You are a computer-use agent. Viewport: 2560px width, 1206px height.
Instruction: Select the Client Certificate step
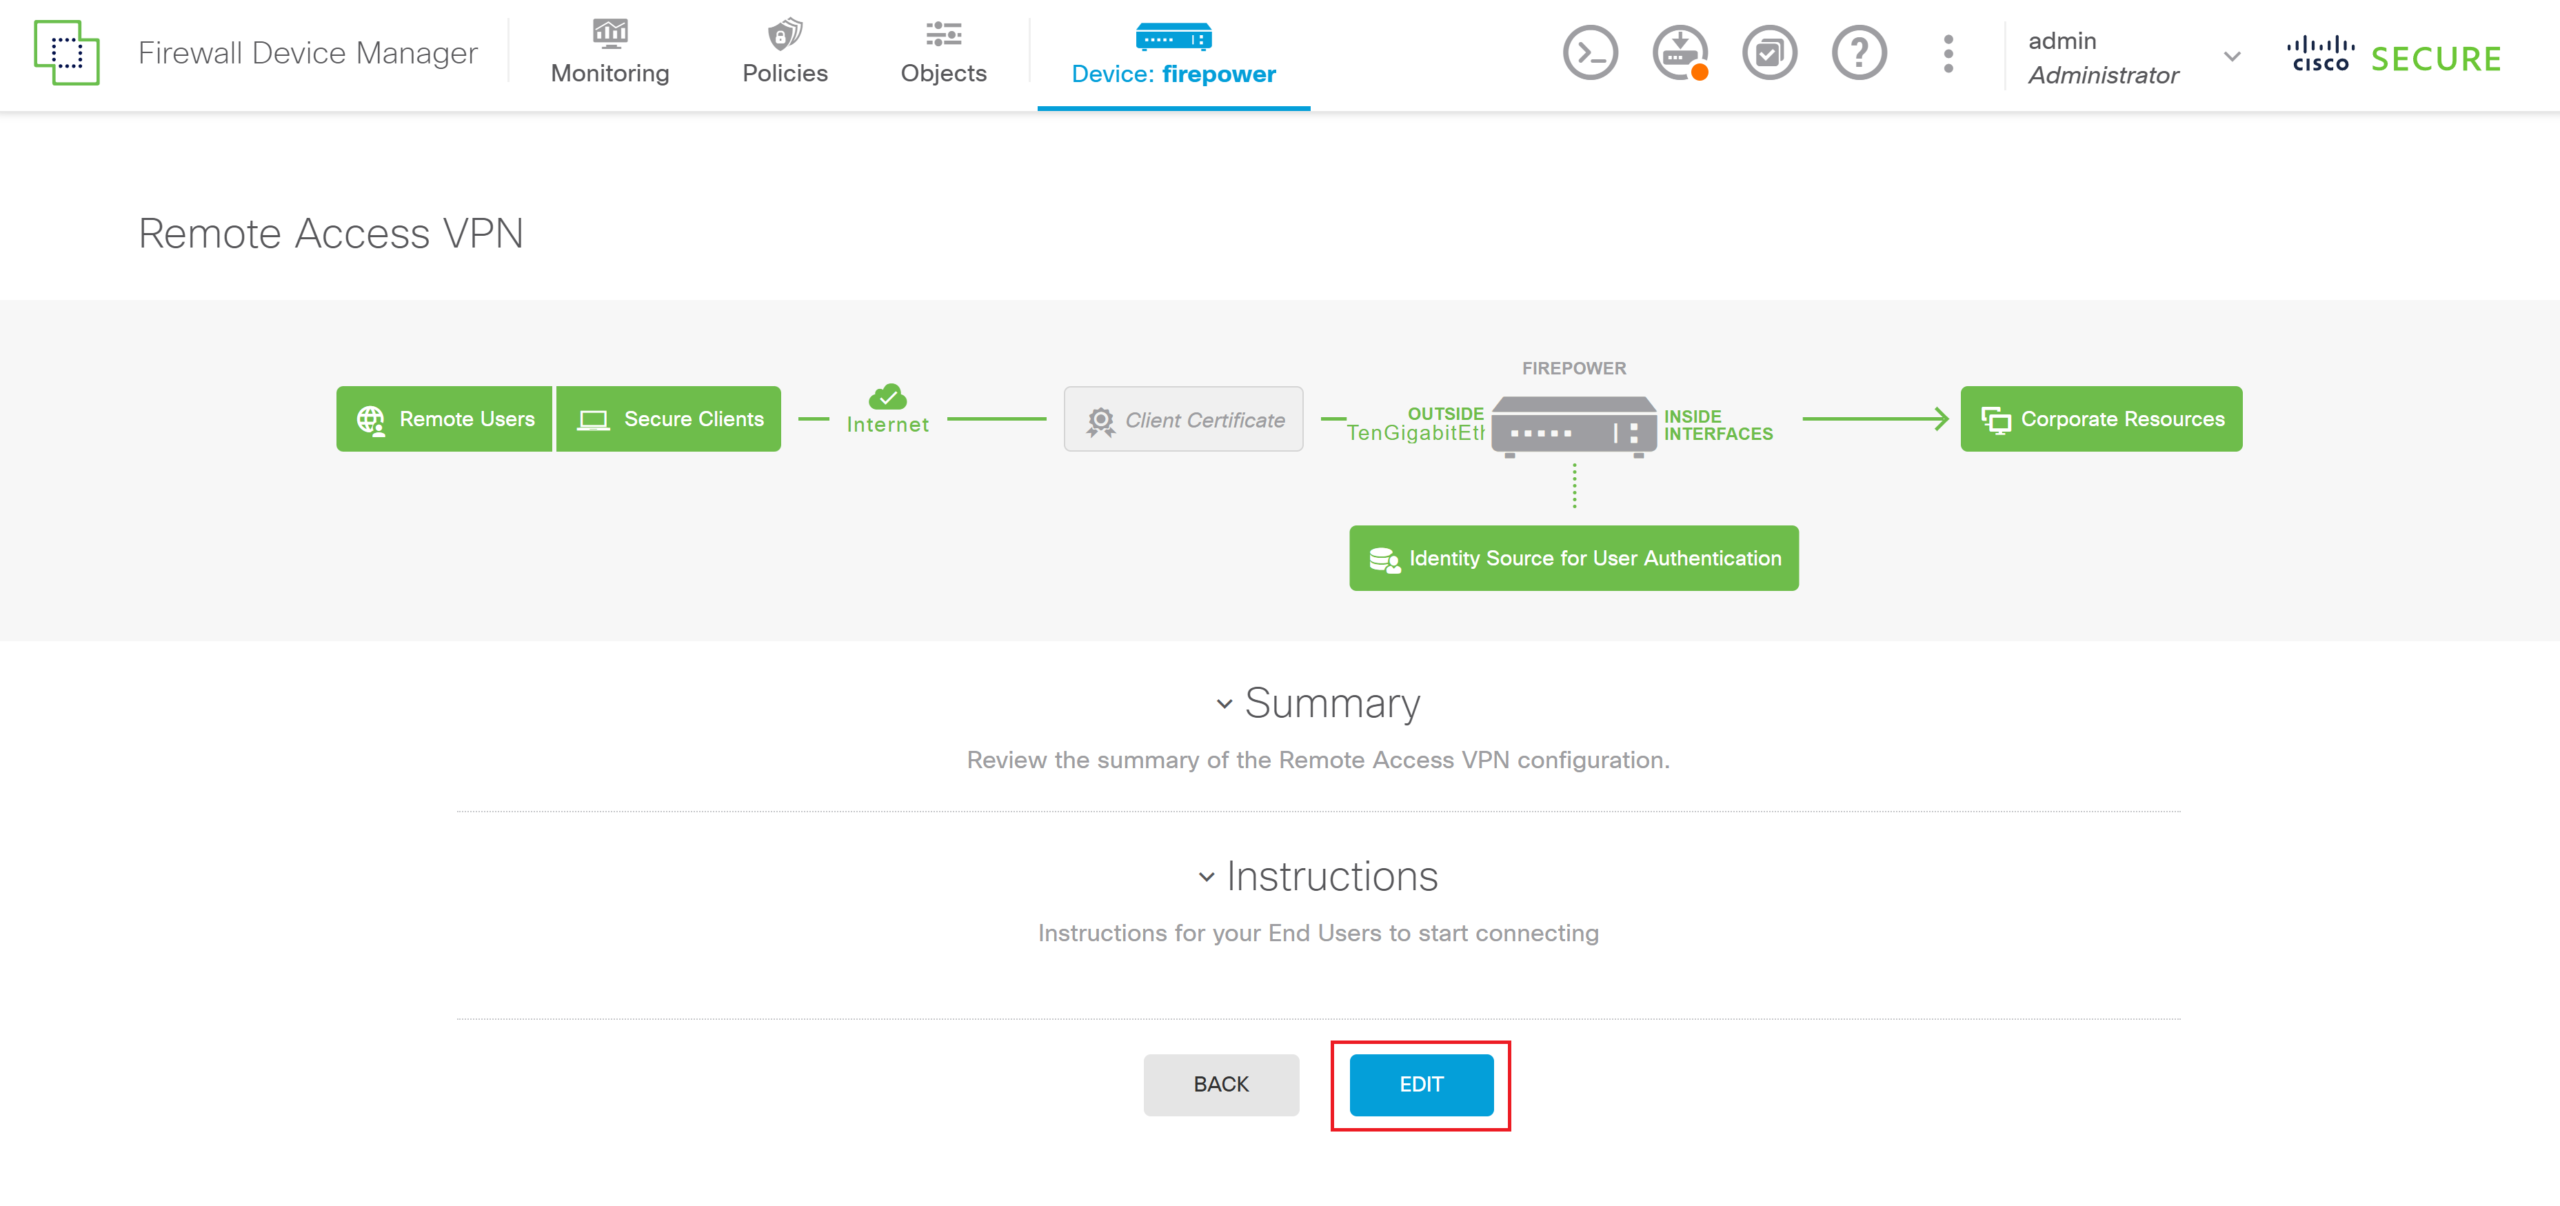[x=1183, y=420]
